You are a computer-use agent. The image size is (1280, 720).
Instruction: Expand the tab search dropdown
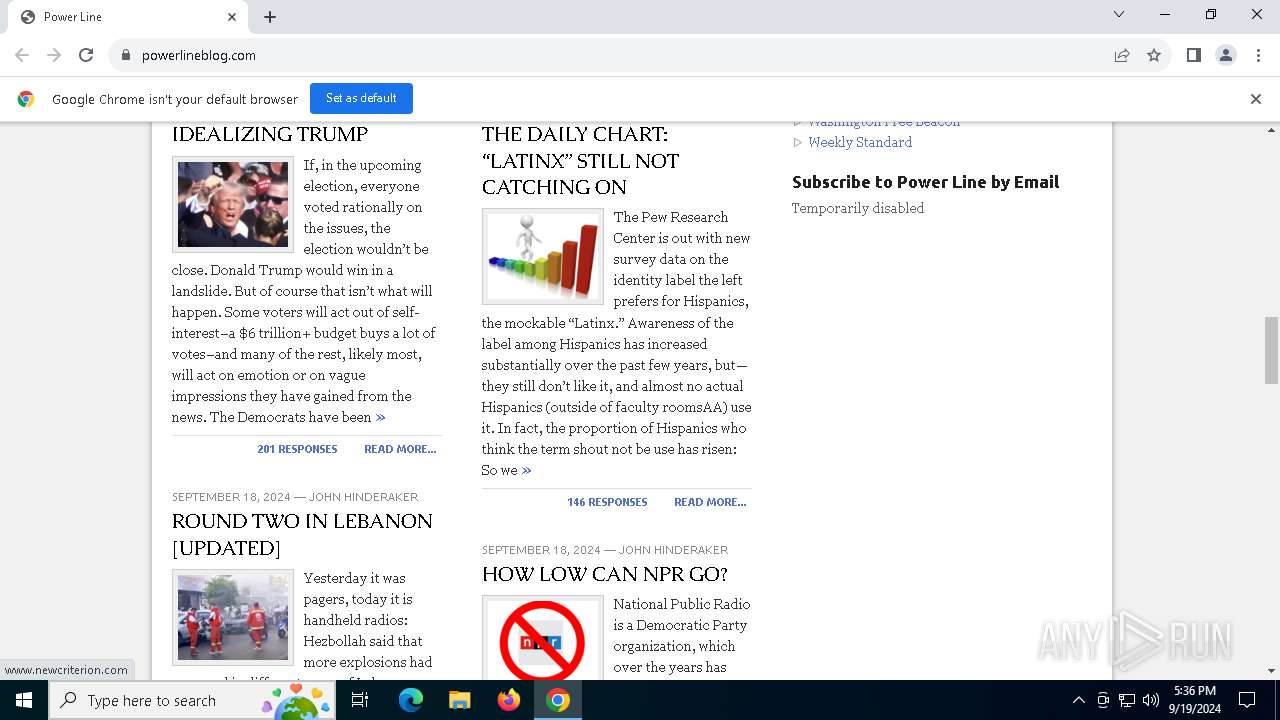coord(1119,14)
